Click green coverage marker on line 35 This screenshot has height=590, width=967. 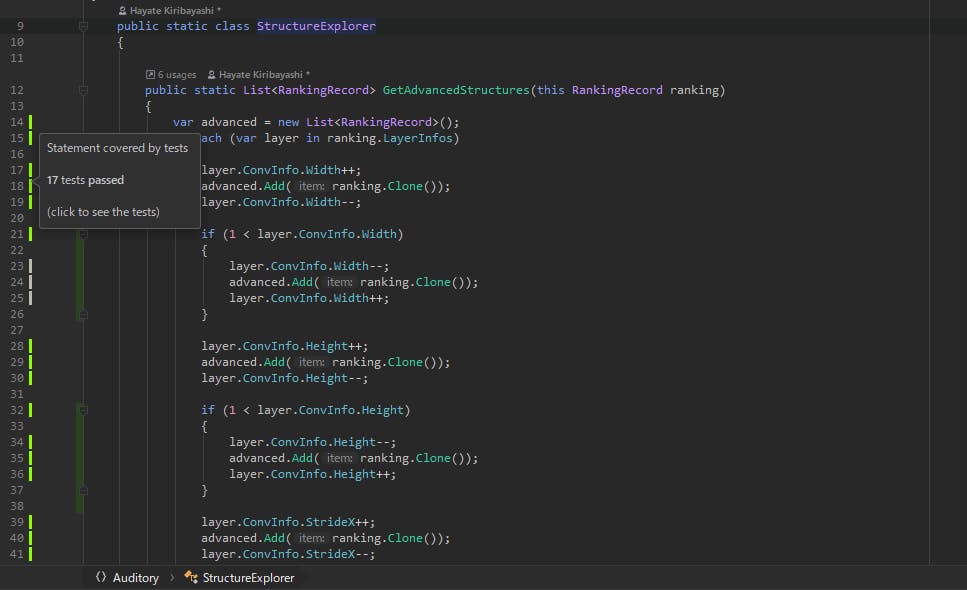tap(31, 459)
